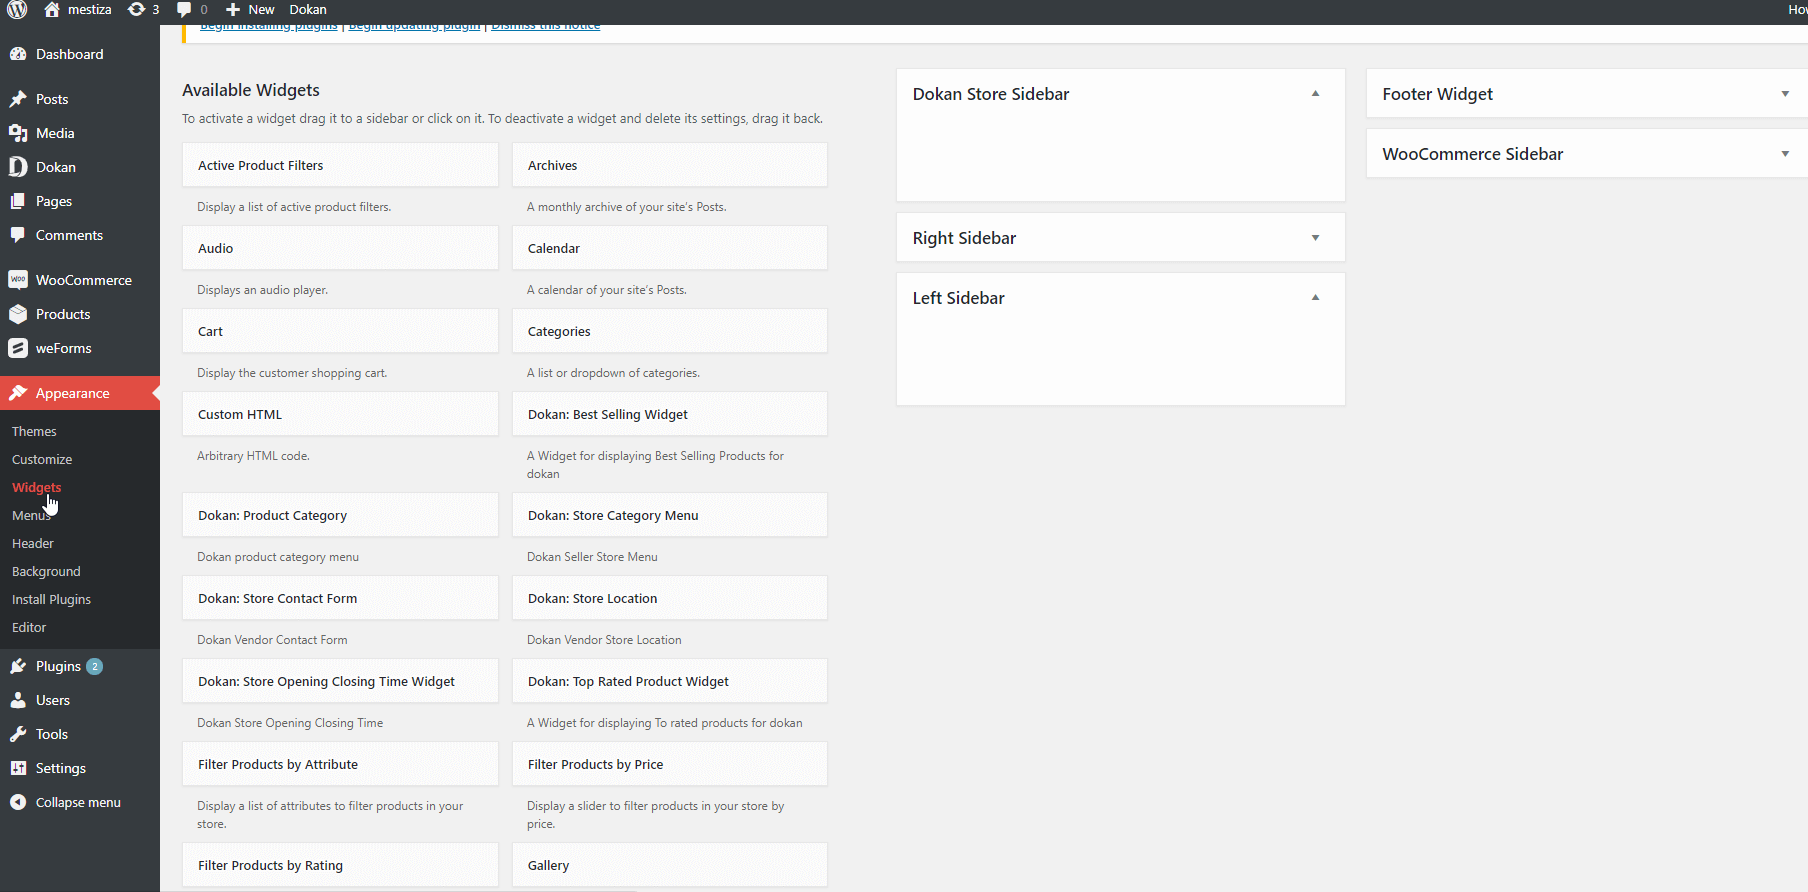Expand the Right Sidebar panel arrow
The image size is (1808, 892).
pos(1315,238)
